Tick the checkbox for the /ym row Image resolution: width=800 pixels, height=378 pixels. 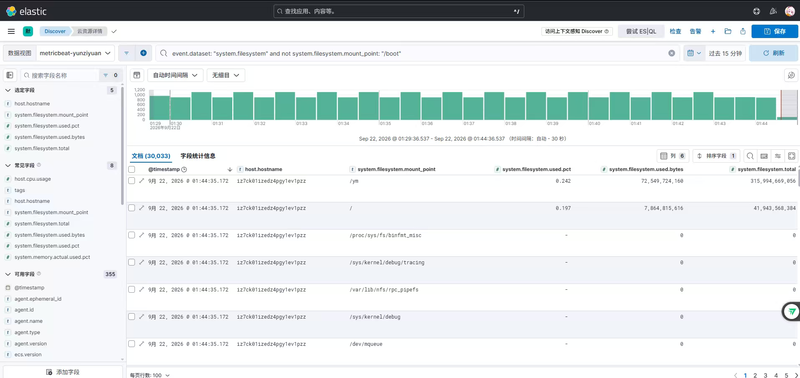pos(132,181)
